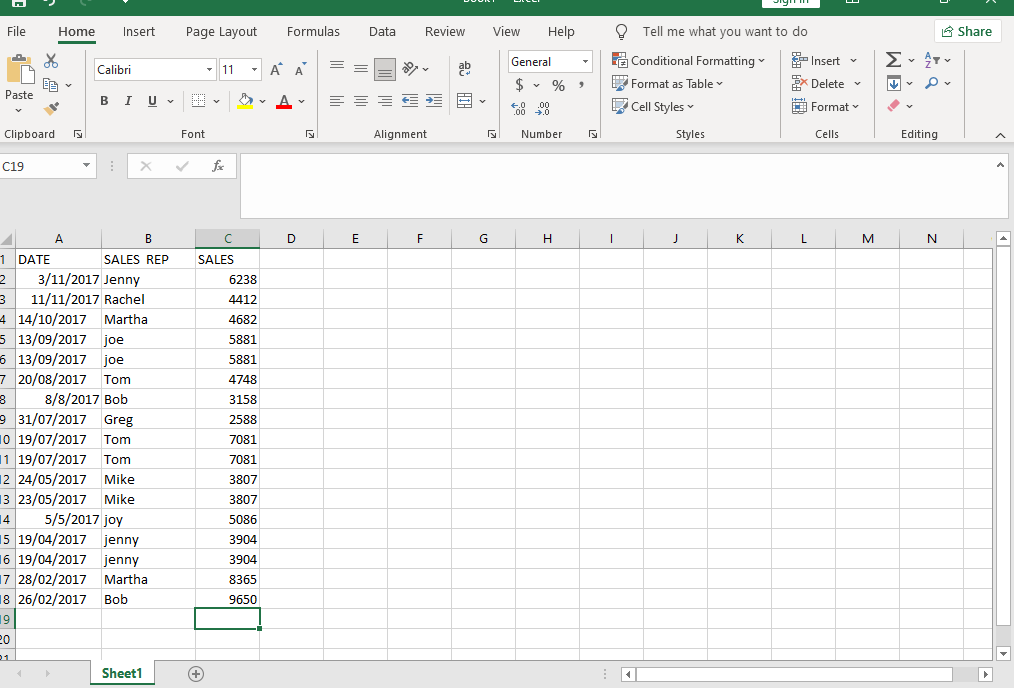This screenshot has width=1014, height=688.
Task: Click the Name Box showing C19
Action: click(x=42, y=167)
